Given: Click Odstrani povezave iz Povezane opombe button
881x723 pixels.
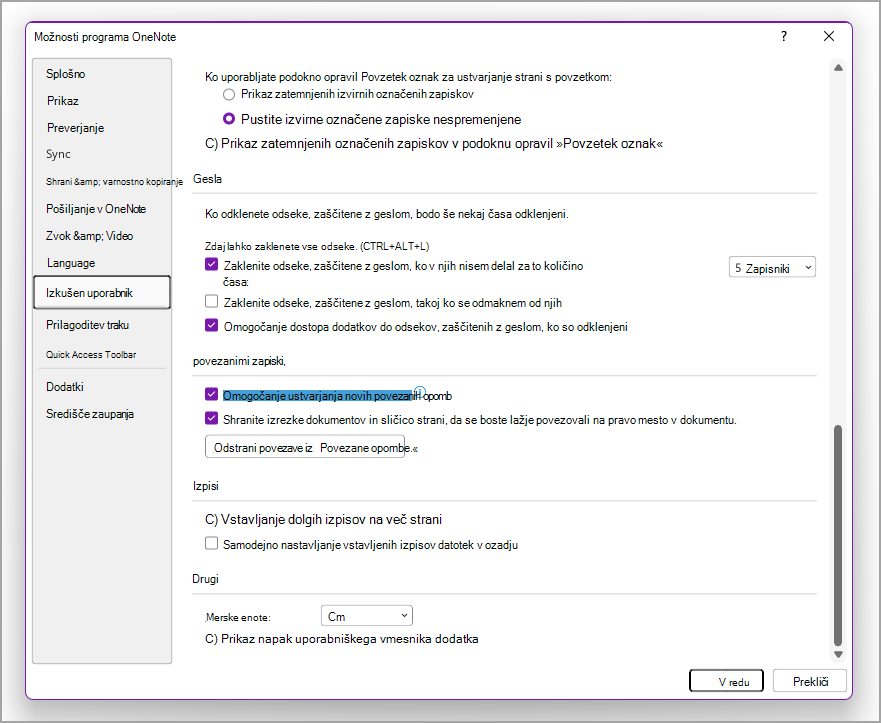Looking at the screenshot, I should [x=305, y=447].
